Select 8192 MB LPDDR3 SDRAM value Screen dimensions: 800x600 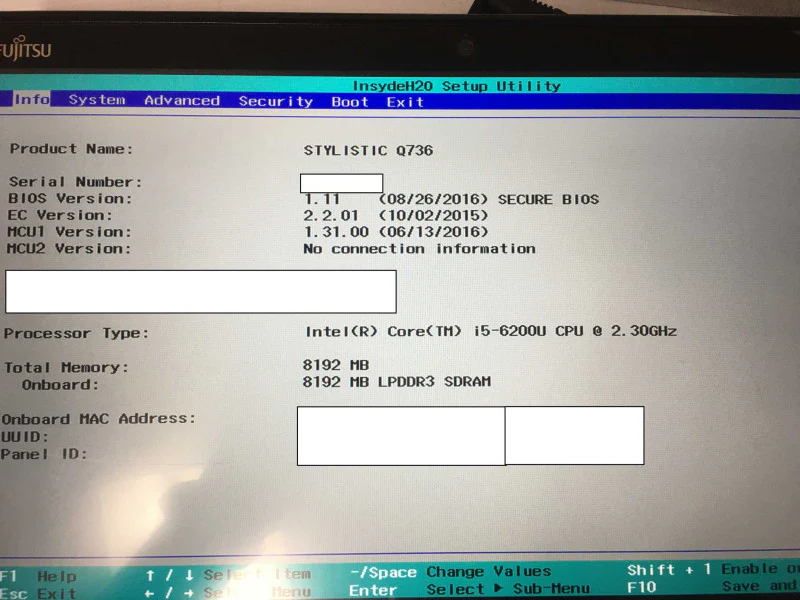point(397,382)
